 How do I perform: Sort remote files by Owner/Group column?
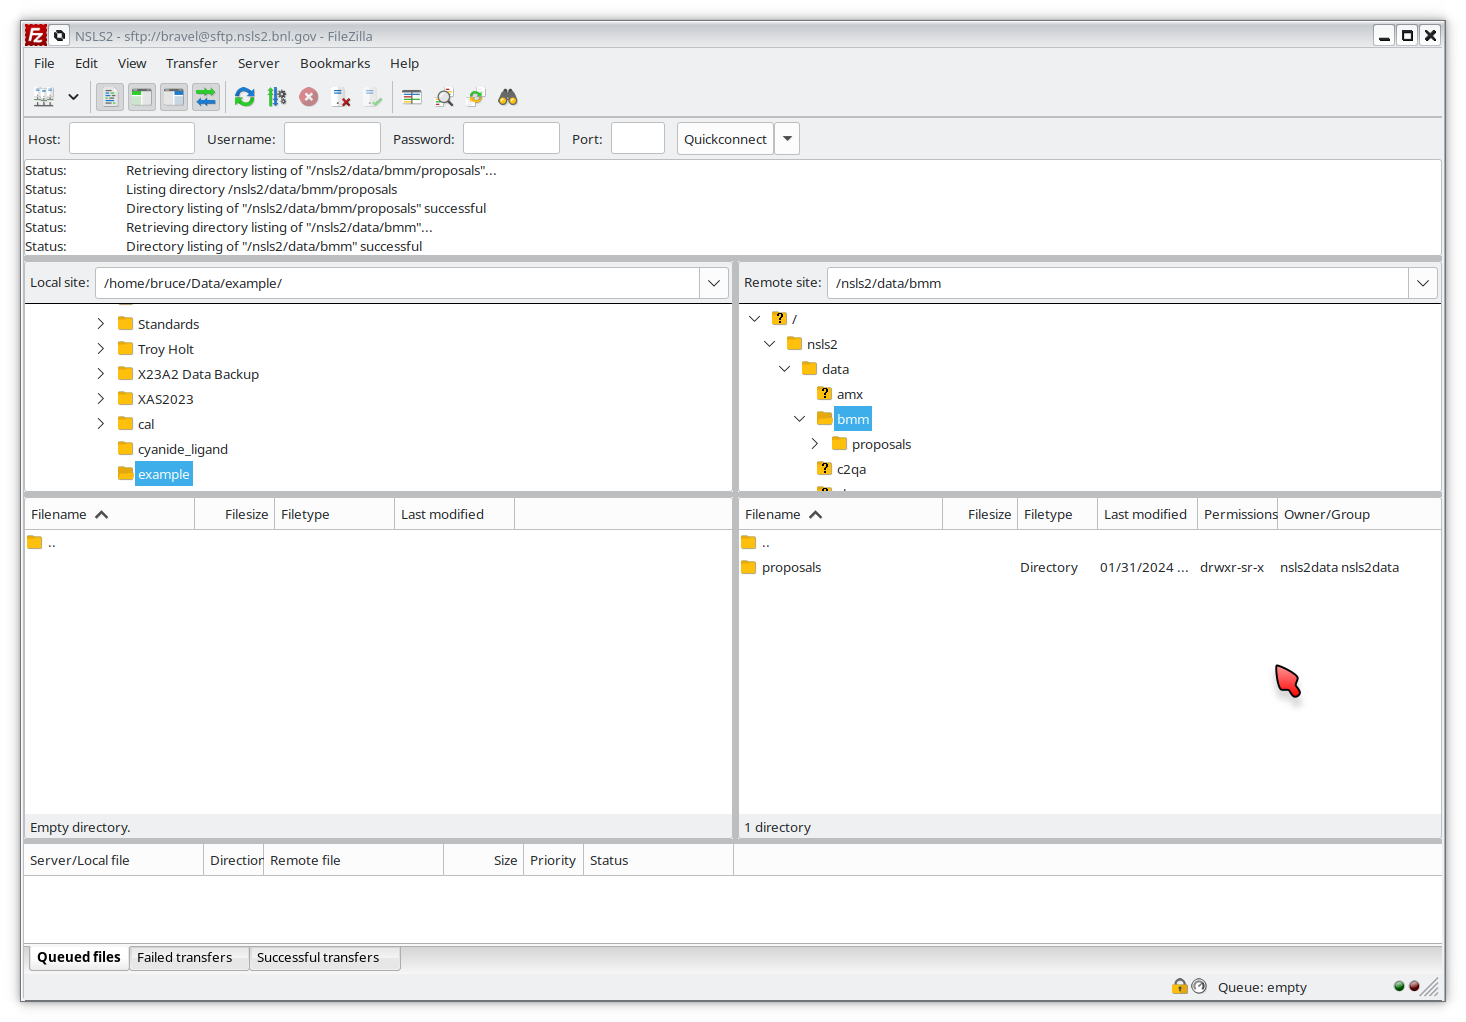[1359, 514]
